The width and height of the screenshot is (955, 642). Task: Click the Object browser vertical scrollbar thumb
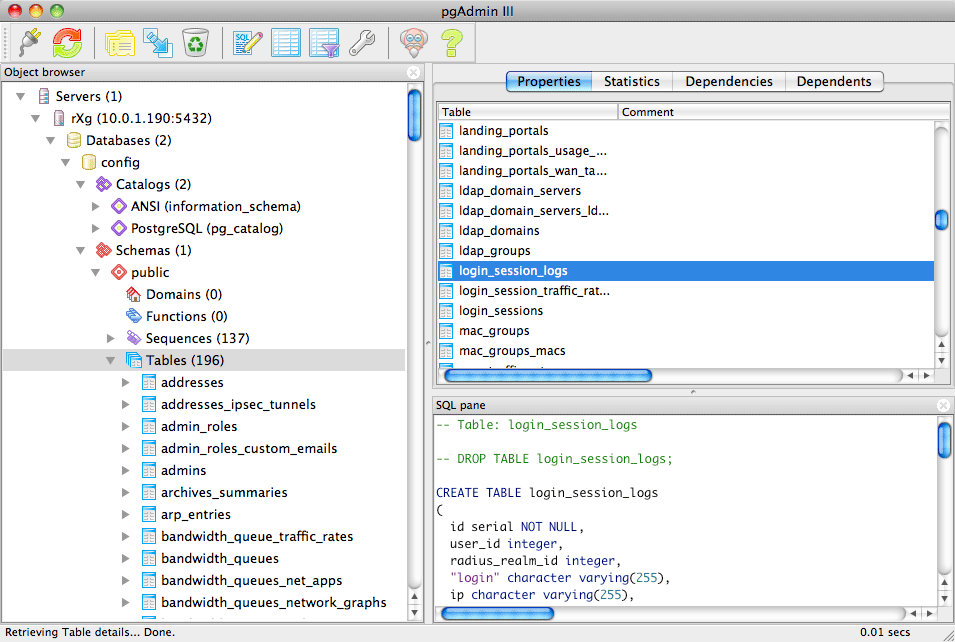tap(415, 115)
